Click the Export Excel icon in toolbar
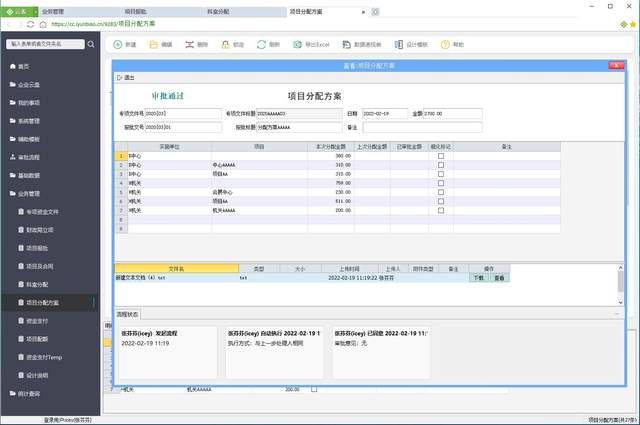Image resolution: width=640 pixels, height=425 pixels. coord(297,45)
